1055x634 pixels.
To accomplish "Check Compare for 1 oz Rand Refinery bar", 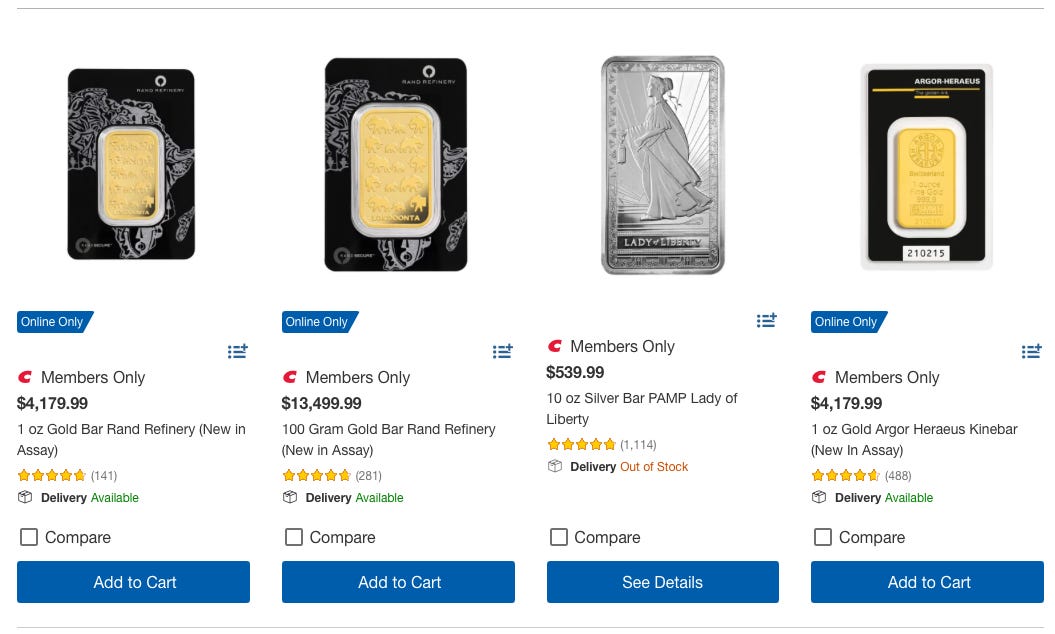I will click(29, 537).
